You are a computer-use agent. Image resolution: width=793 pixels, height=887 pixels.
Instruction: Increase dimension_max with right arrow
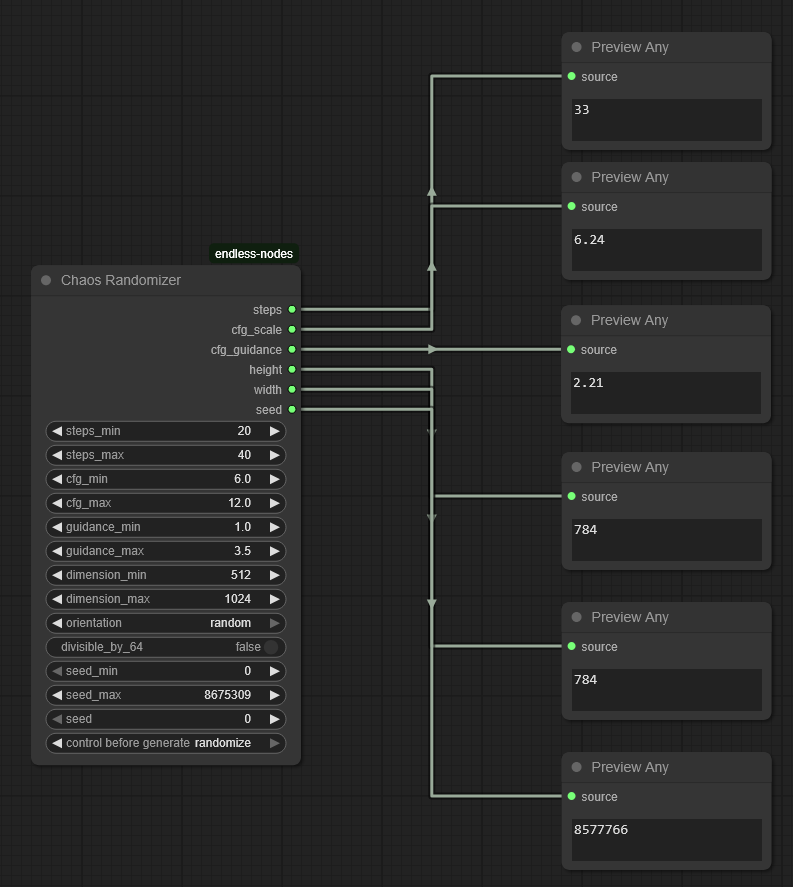[x=274, y=599]
